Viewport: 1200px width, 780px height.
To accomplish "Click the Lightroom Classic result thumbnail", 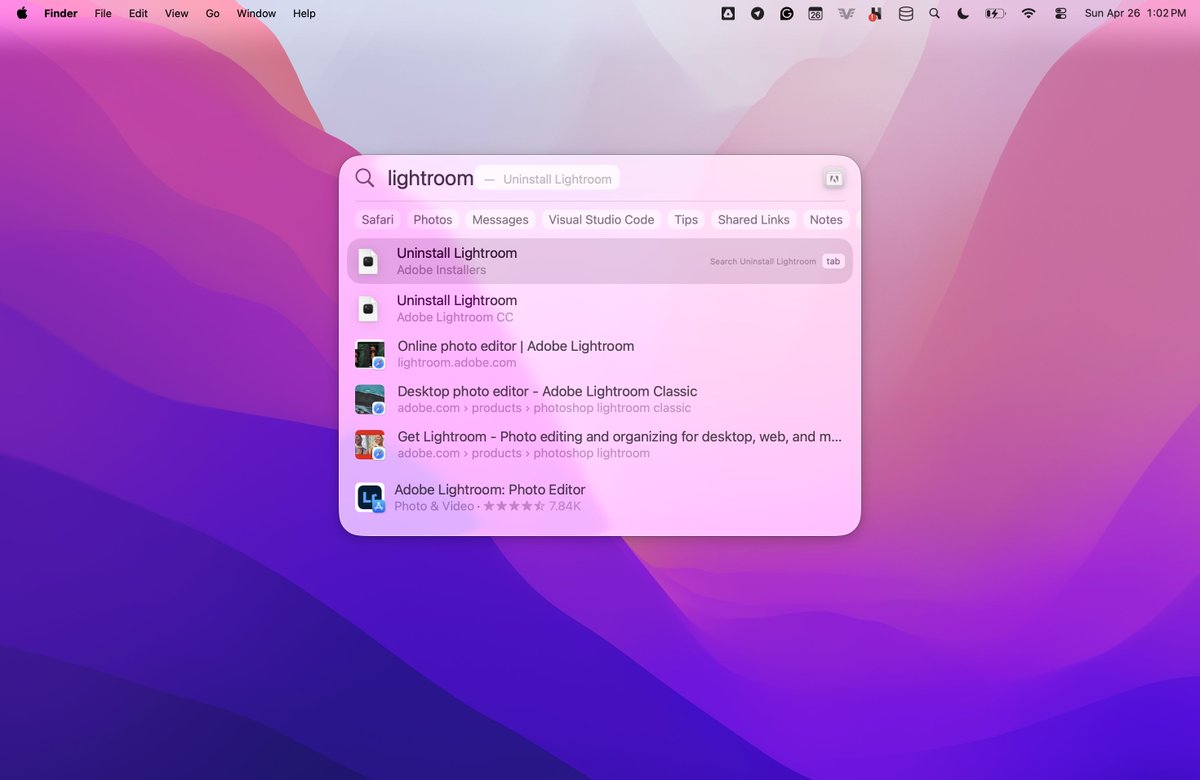I will (370, 399).
